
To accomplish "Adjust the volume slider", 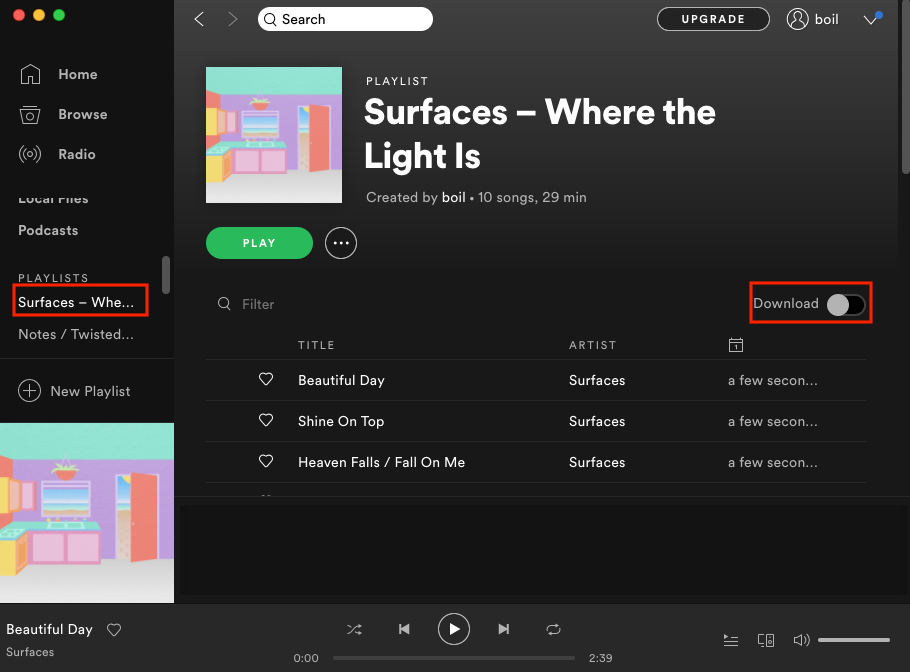I will 853,640.
